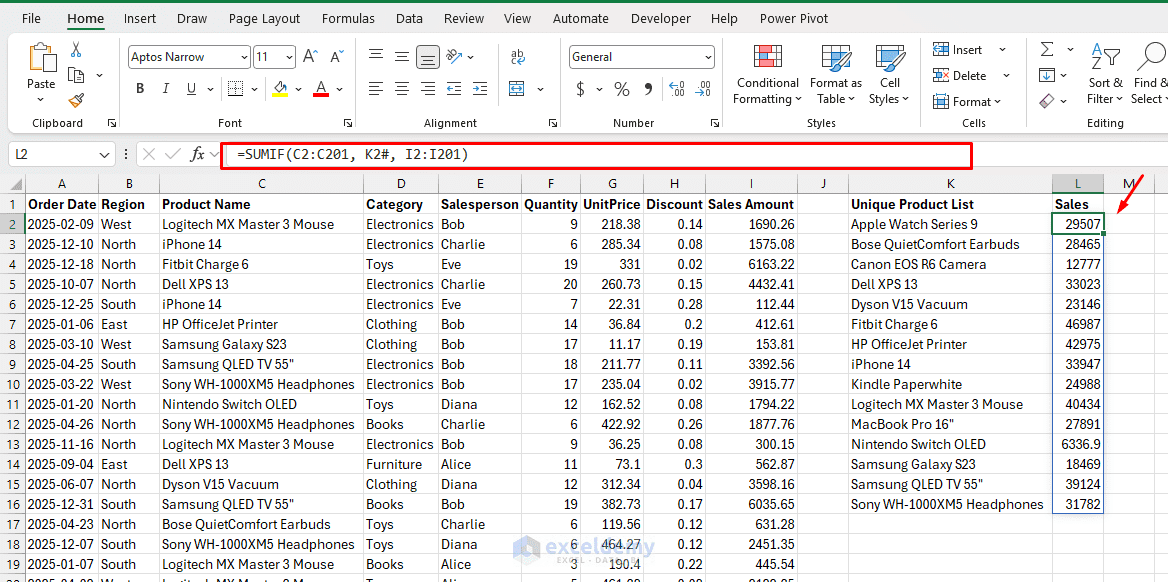This screenshot has width=1168, height=582.
Task: Click the Clear eraser icon
Action: tap(1047, 100)
